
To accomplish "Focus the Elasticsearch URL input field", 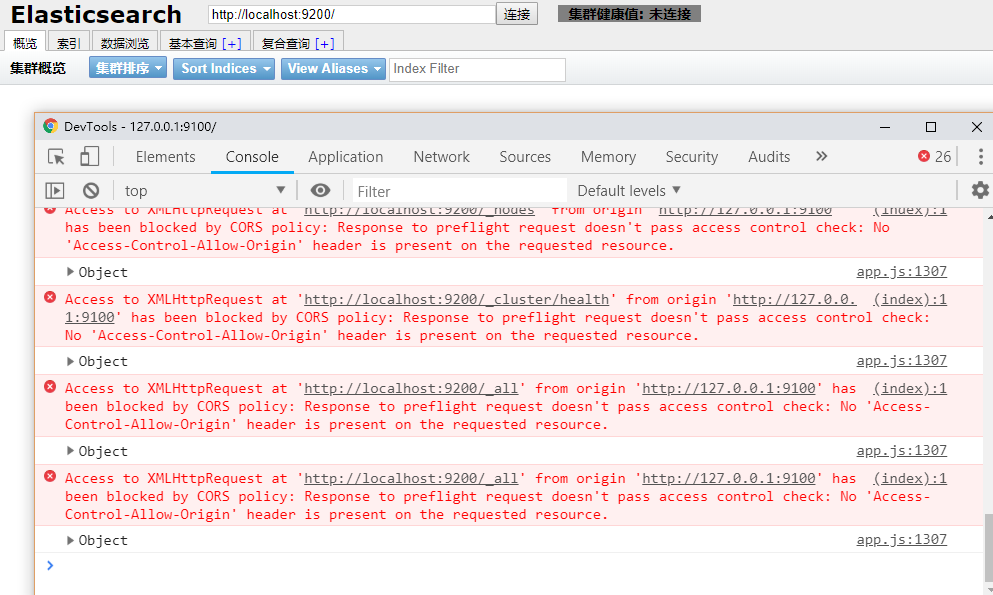I will coord(351,14).
